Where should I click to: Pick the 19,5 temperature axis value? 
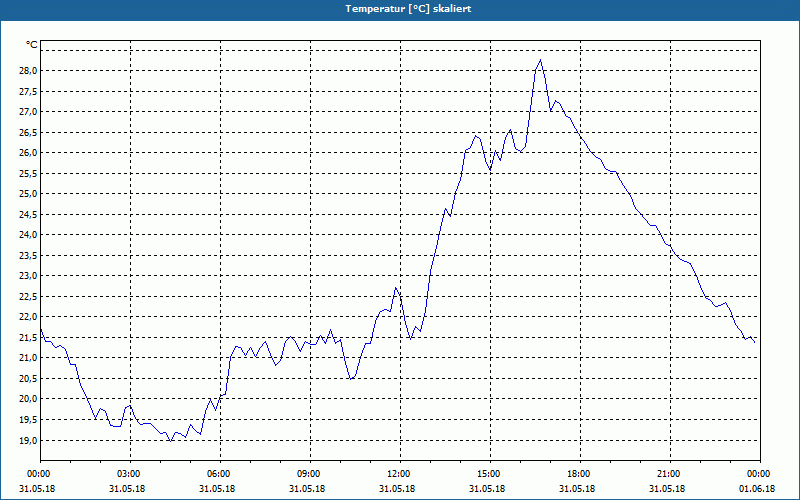click(29, 419)
